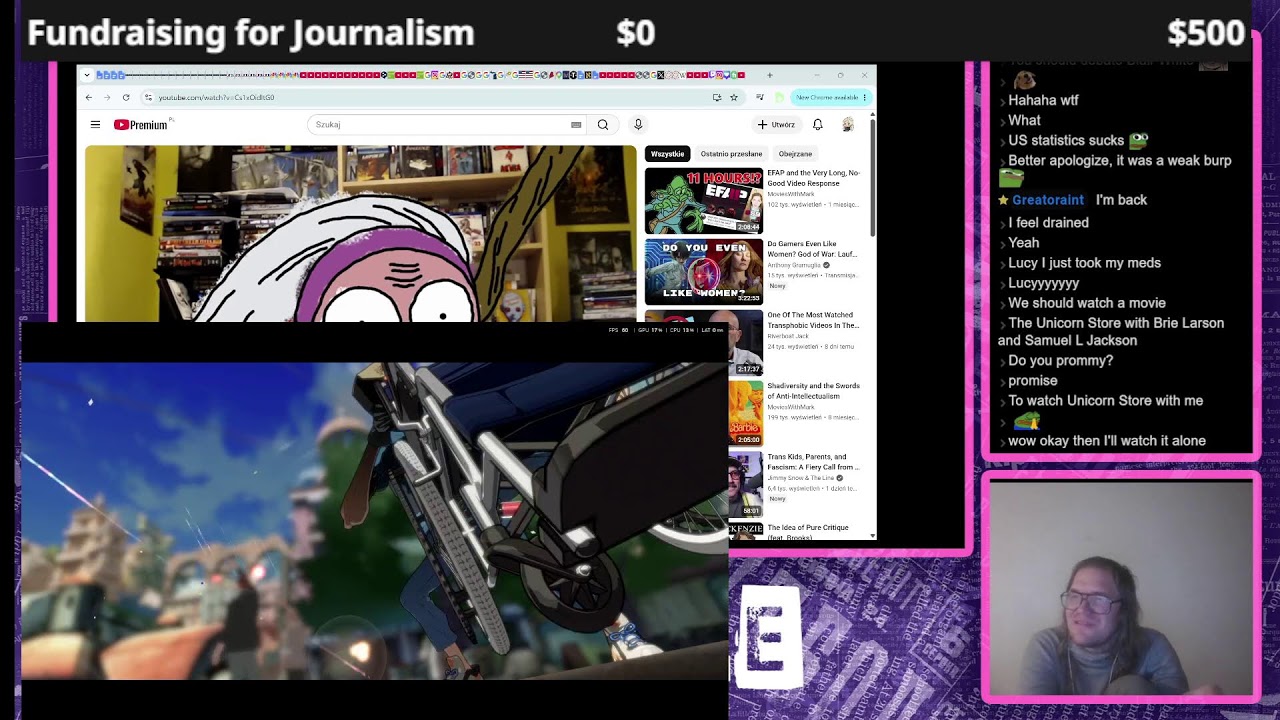Click the Greatoraint username in chat
Image resolution: width=1280 pixels, height=720 pixels.
(1048, 200)
